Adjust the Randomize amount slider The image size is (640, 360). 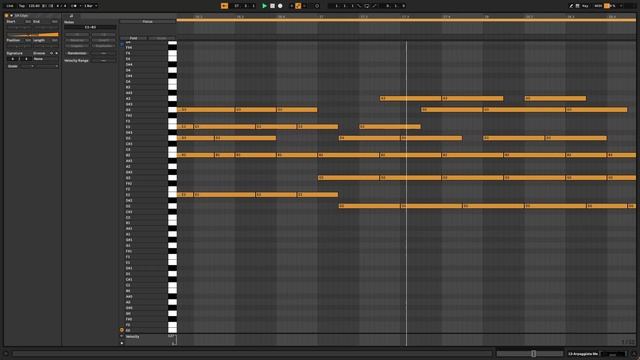103,53
